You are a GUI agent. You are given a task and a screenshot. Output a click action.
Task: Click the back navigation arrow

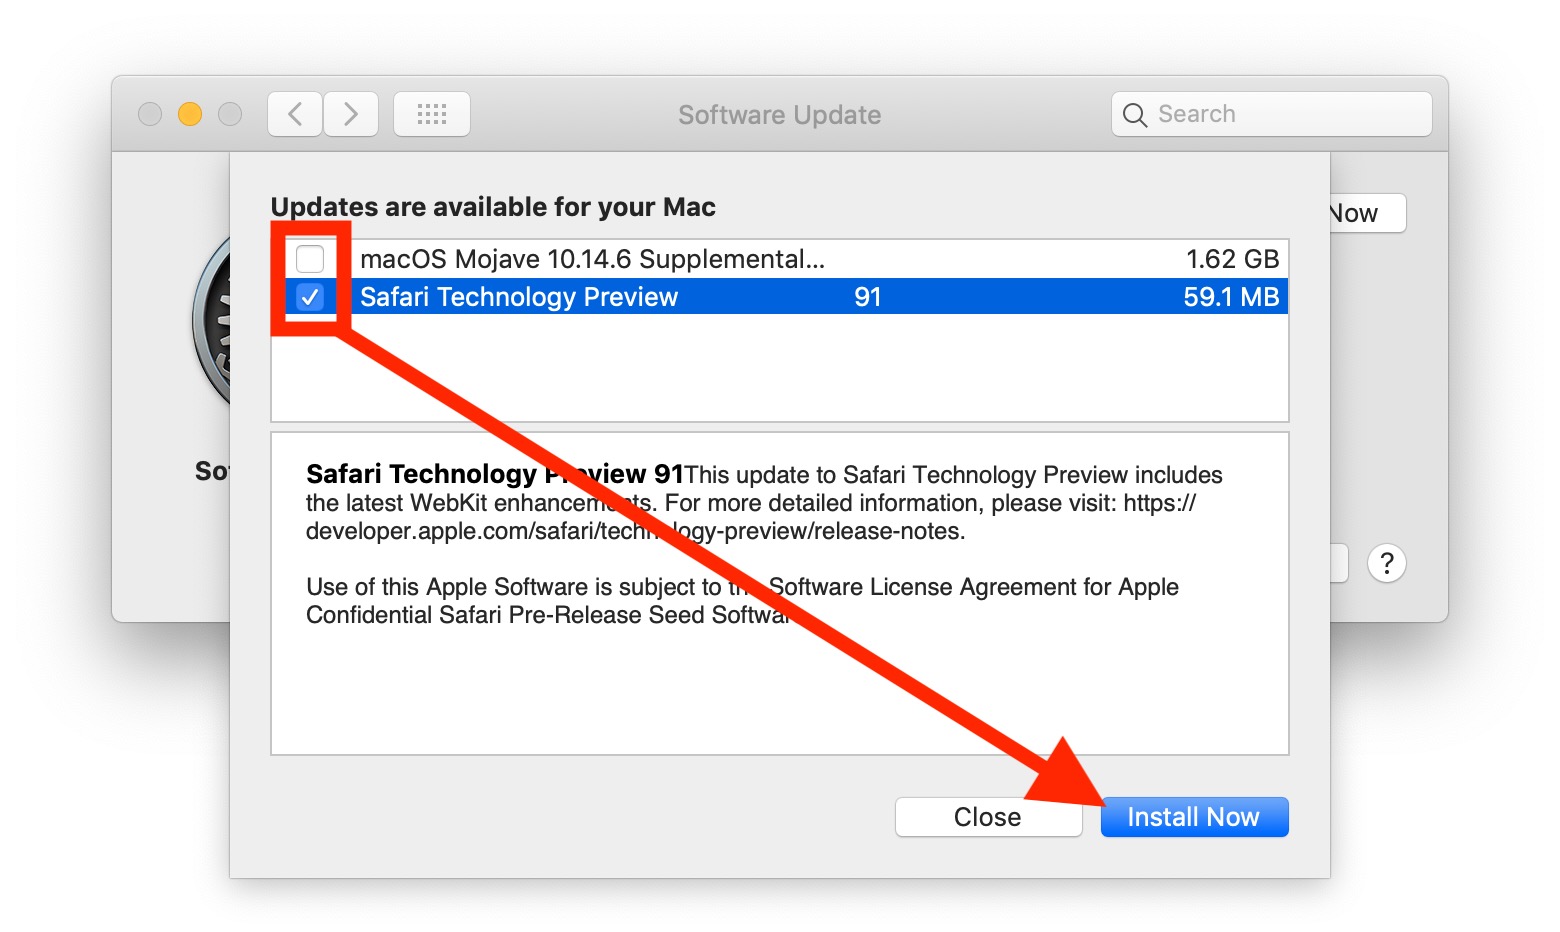[x=295, y=114]
